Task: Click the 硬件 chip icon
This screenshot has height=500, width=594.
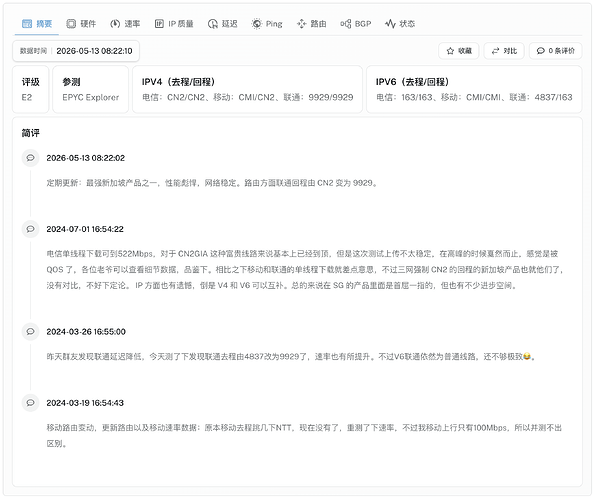Action: click(x=71, y=24)
